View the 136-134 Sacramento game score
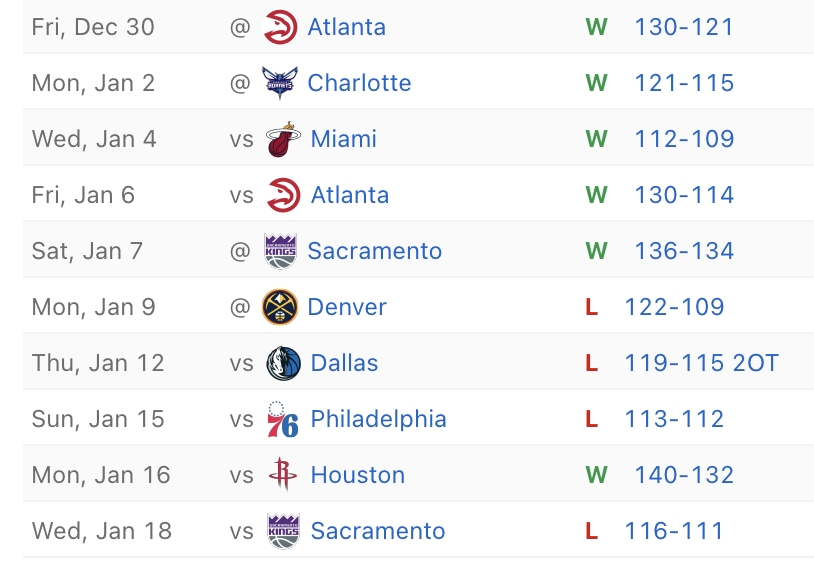The image size is (814, 562). [684, 251]
